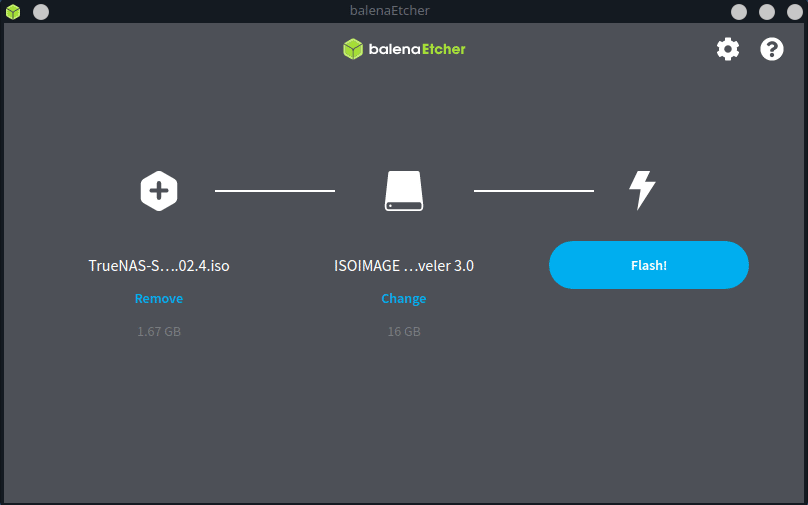
Task: Click the balenaEtcher window title text
Action: point(390,11)
